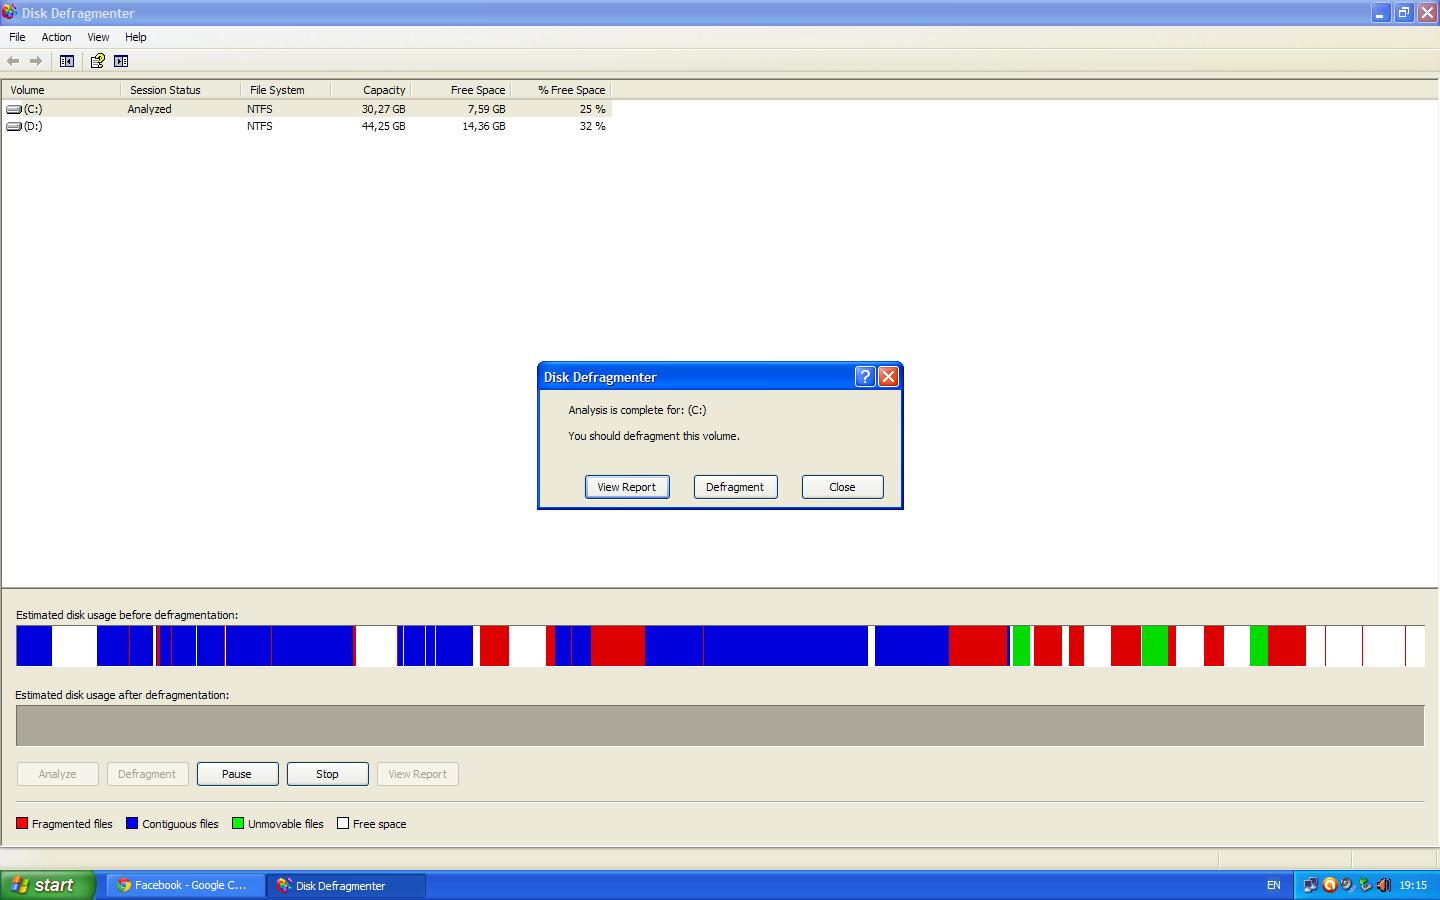Click the "7,59 GB" free space value
The width and height of the screenshot is (1440, 900).
tap(486, 109)
